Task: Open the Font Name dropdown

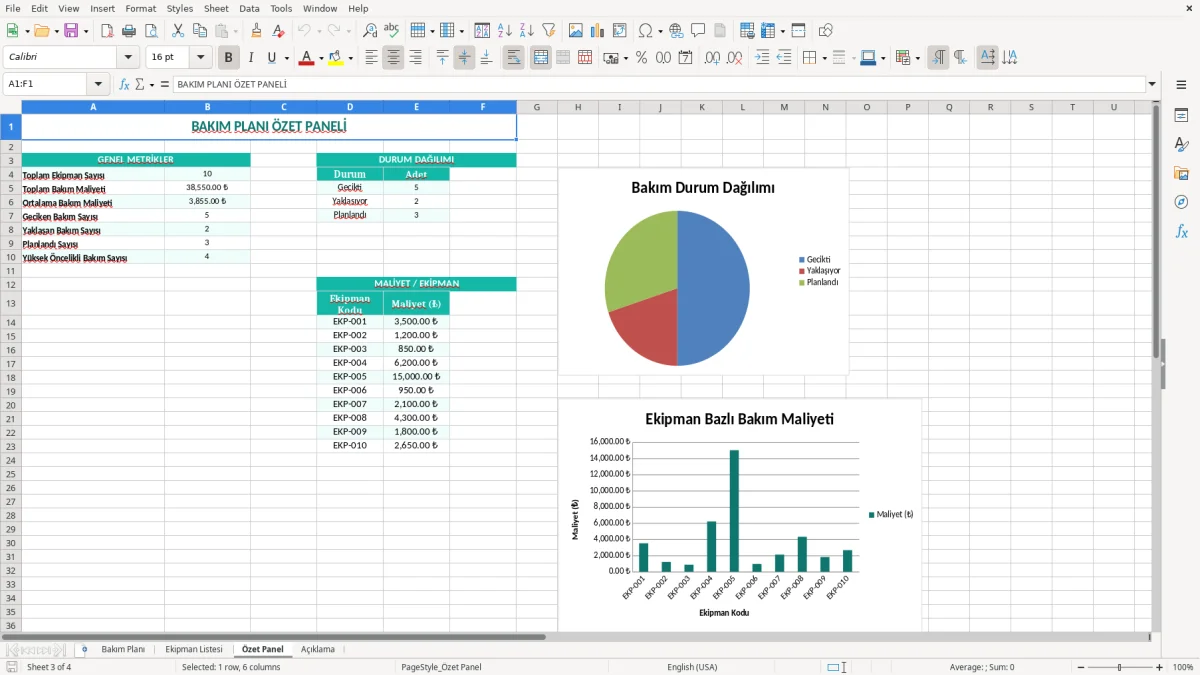Action: 128,58
